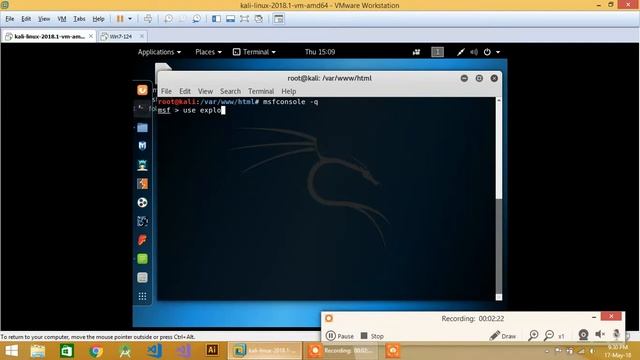This screenshot has height=360, width=640.
Task: Take a VM snapshot
Action: (x=168, y=19)
